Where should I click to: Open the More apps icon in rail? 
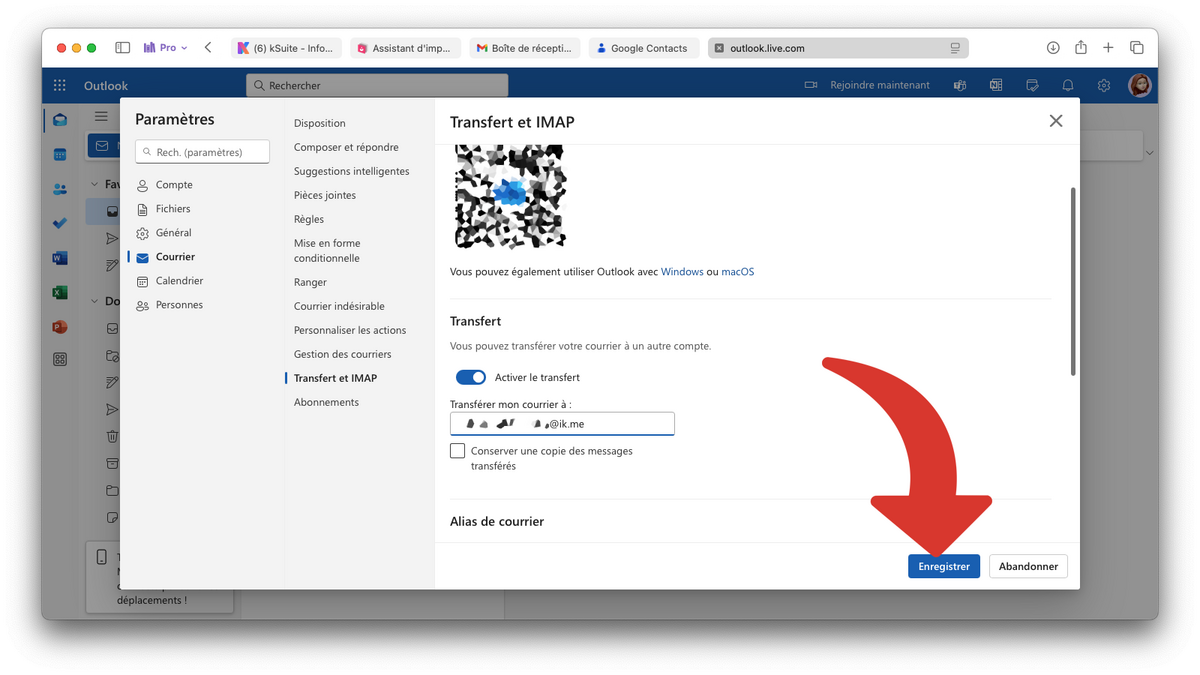point(60,359)
